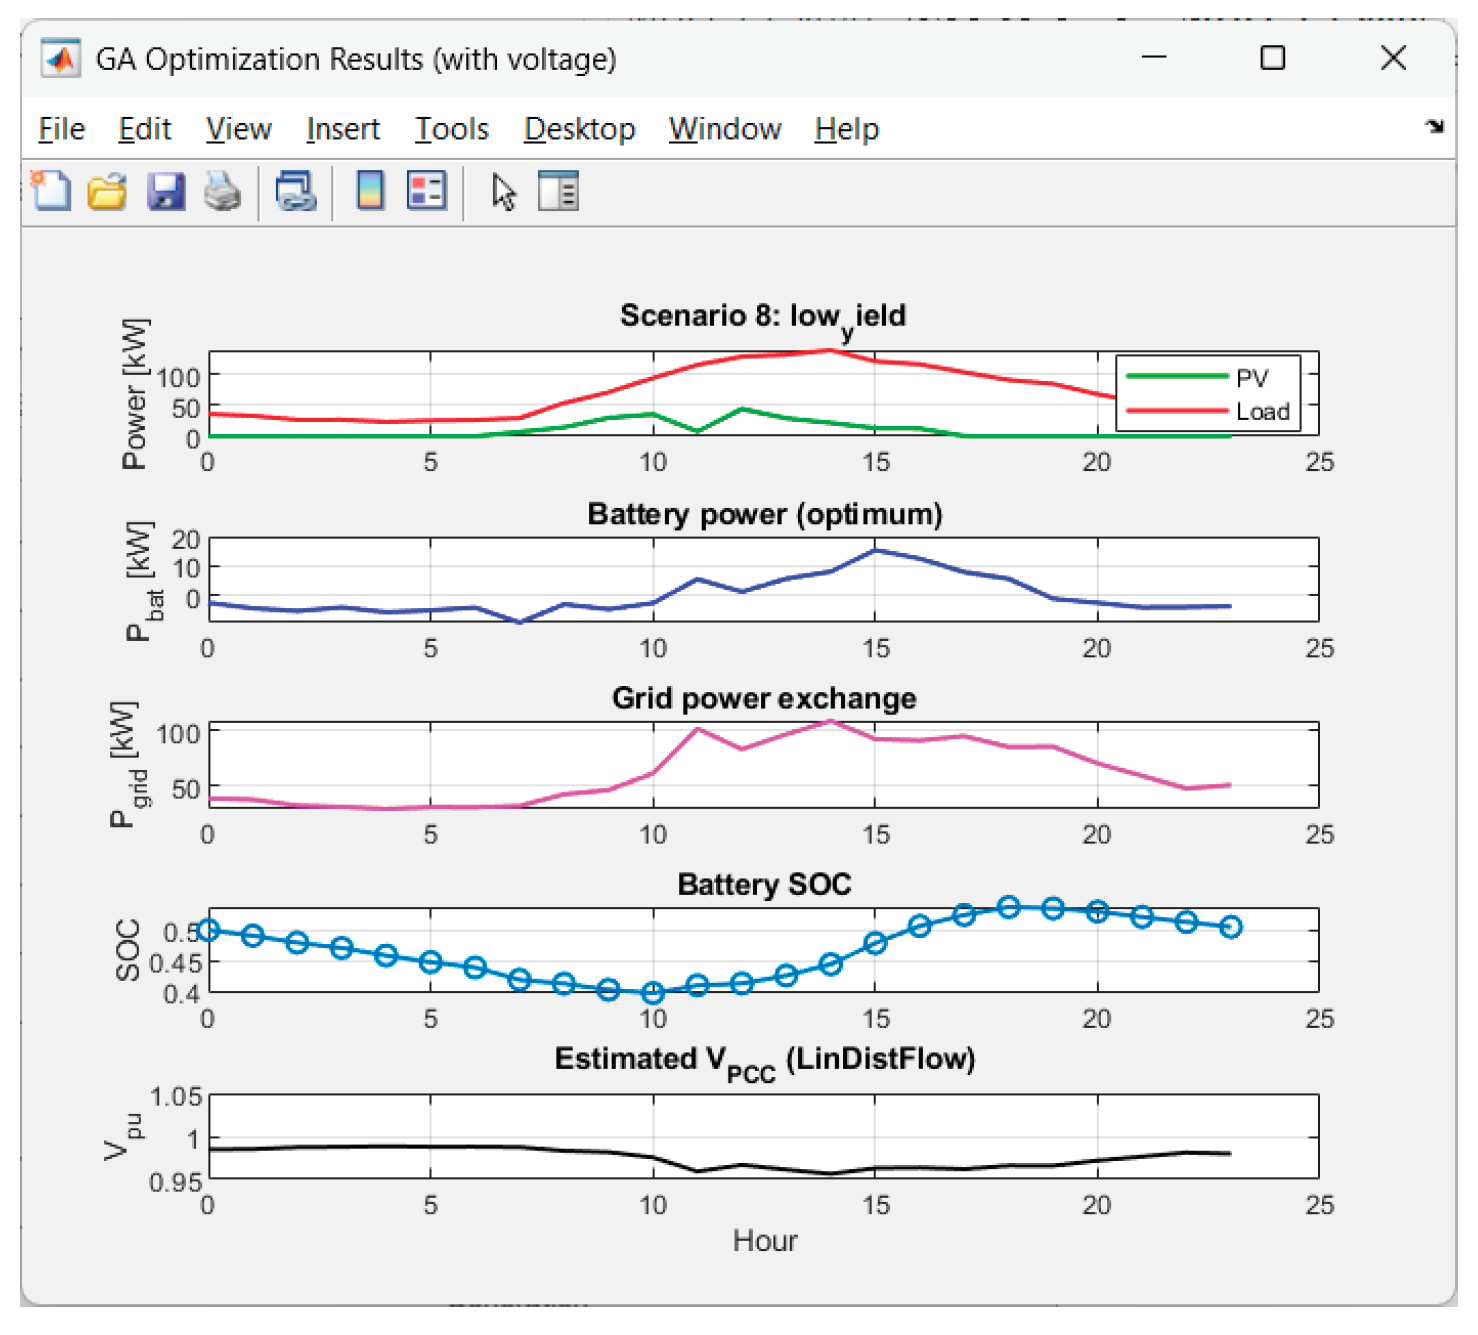Image resolution: width=1478 pixels, height=1335 pixels.
Task: Open the Desktop menu
Action: (x=579, y=129)
